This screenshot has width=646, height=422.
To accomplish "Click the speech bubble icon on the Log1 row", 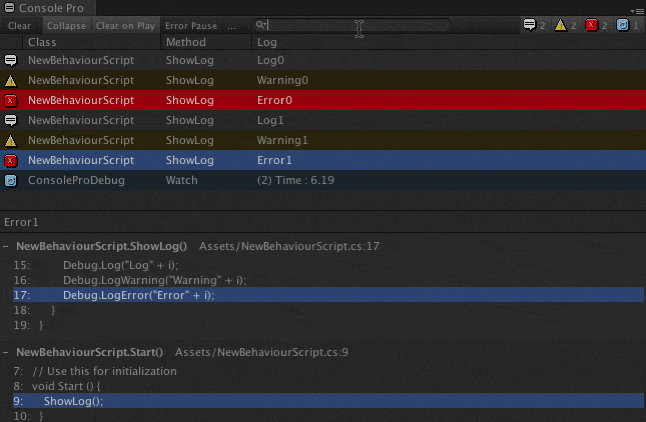I will click(11, 120).
